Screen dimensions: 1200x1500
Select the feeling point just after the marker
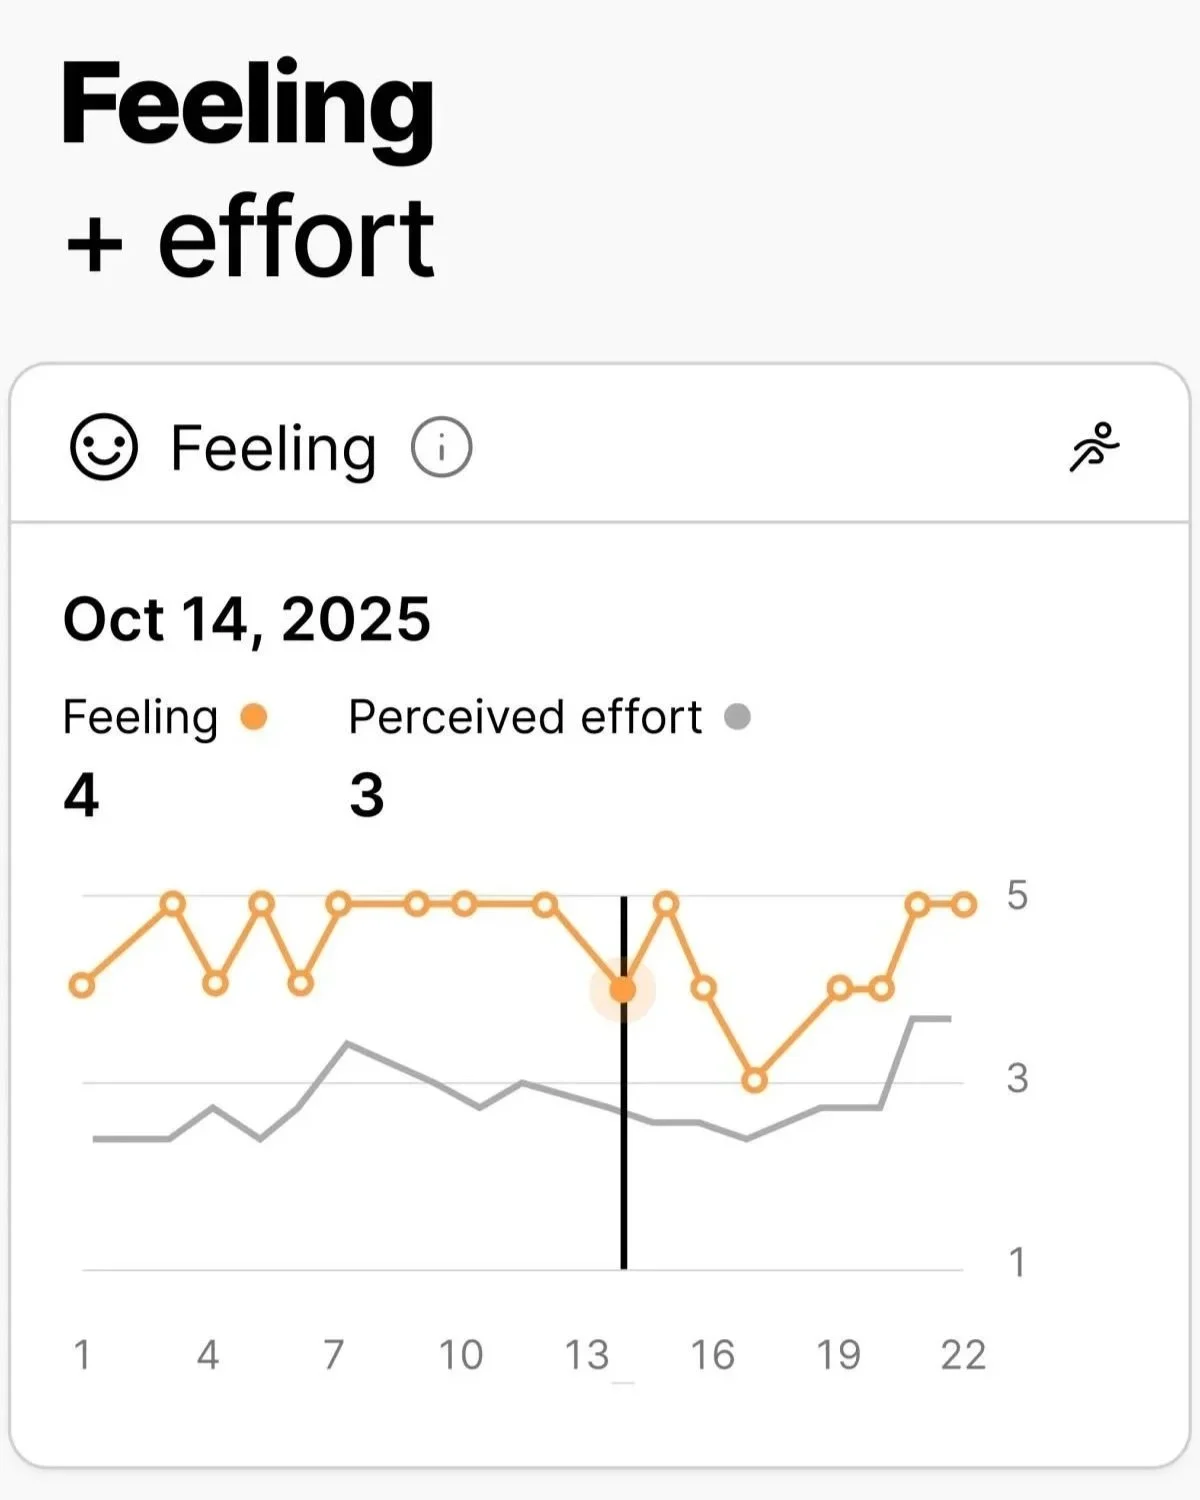point(666,905)
